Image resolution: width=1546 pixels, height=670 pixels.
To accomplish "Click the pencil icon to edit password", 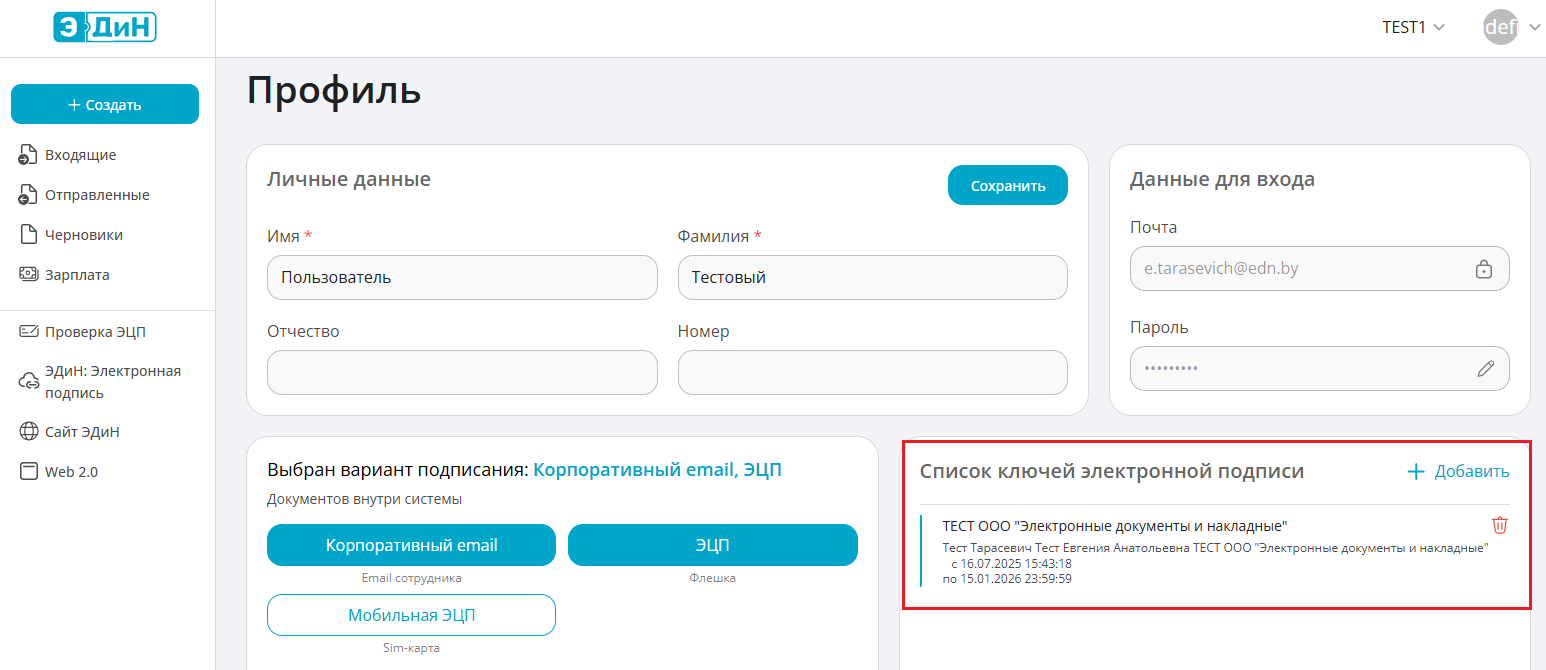I will click(1485, 368).
